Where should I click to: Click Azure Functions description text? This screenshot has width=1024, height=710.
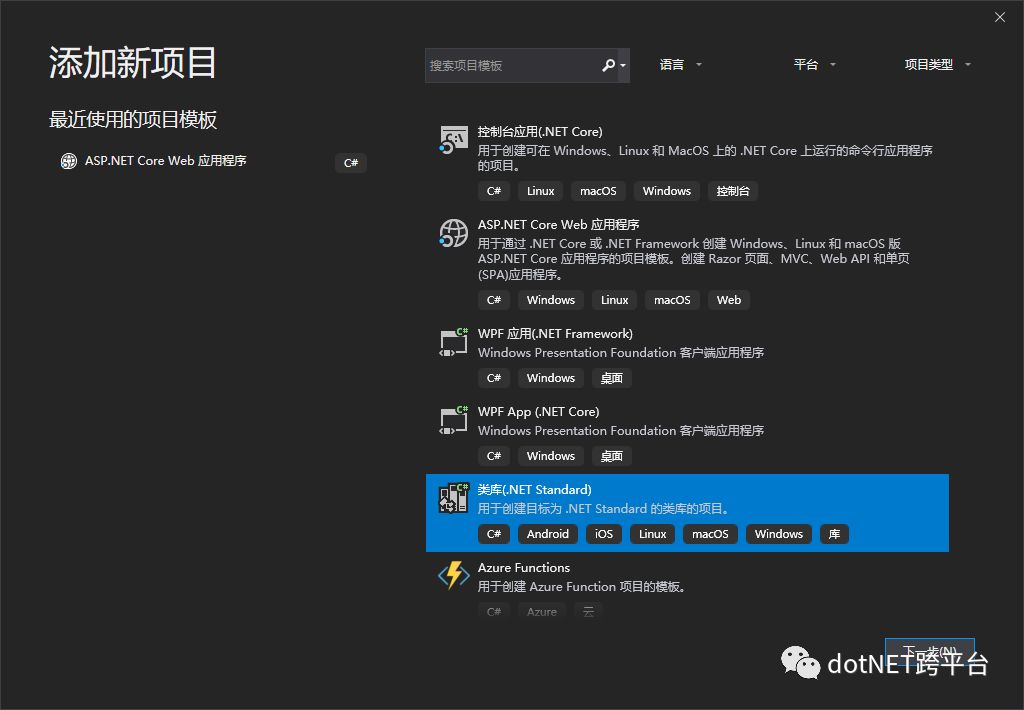pyautogui.click(x=583, y=587)
